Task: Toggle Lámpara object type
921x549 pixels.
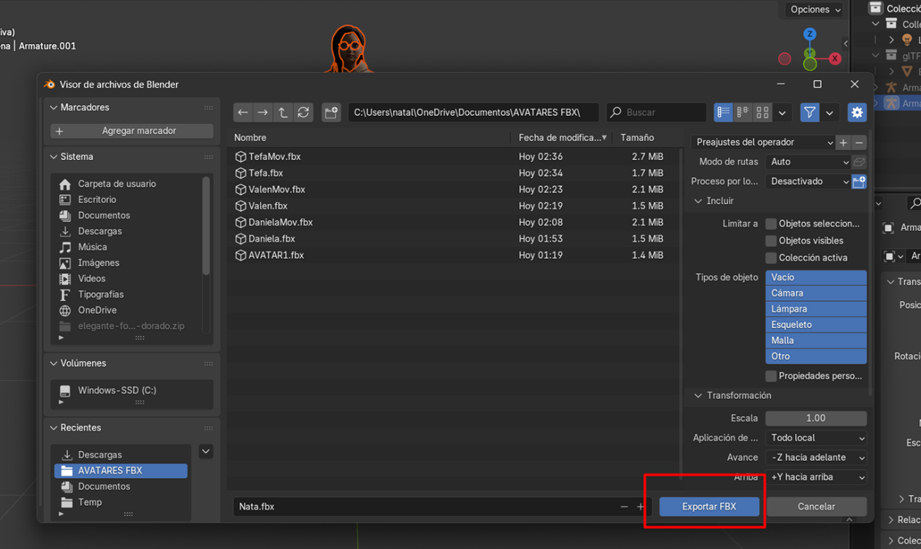Action: pos(816,309)
